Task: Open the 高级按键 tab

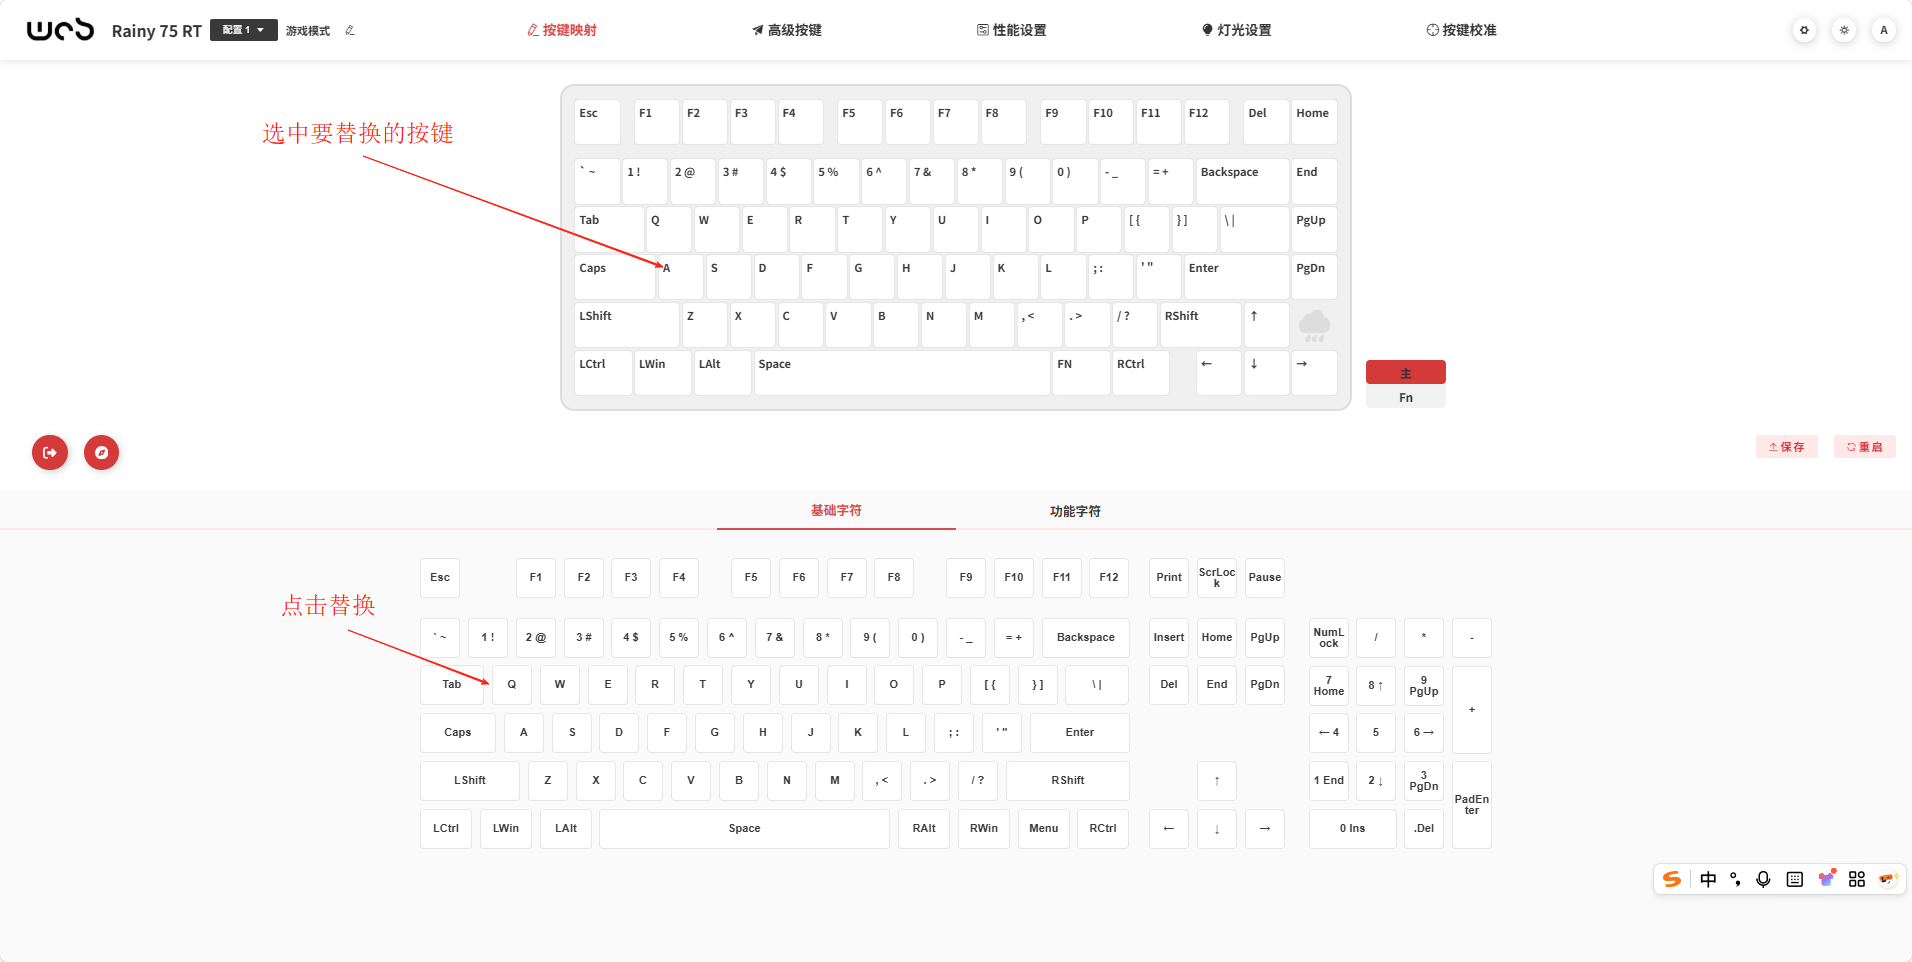Action: coord(787,30)
